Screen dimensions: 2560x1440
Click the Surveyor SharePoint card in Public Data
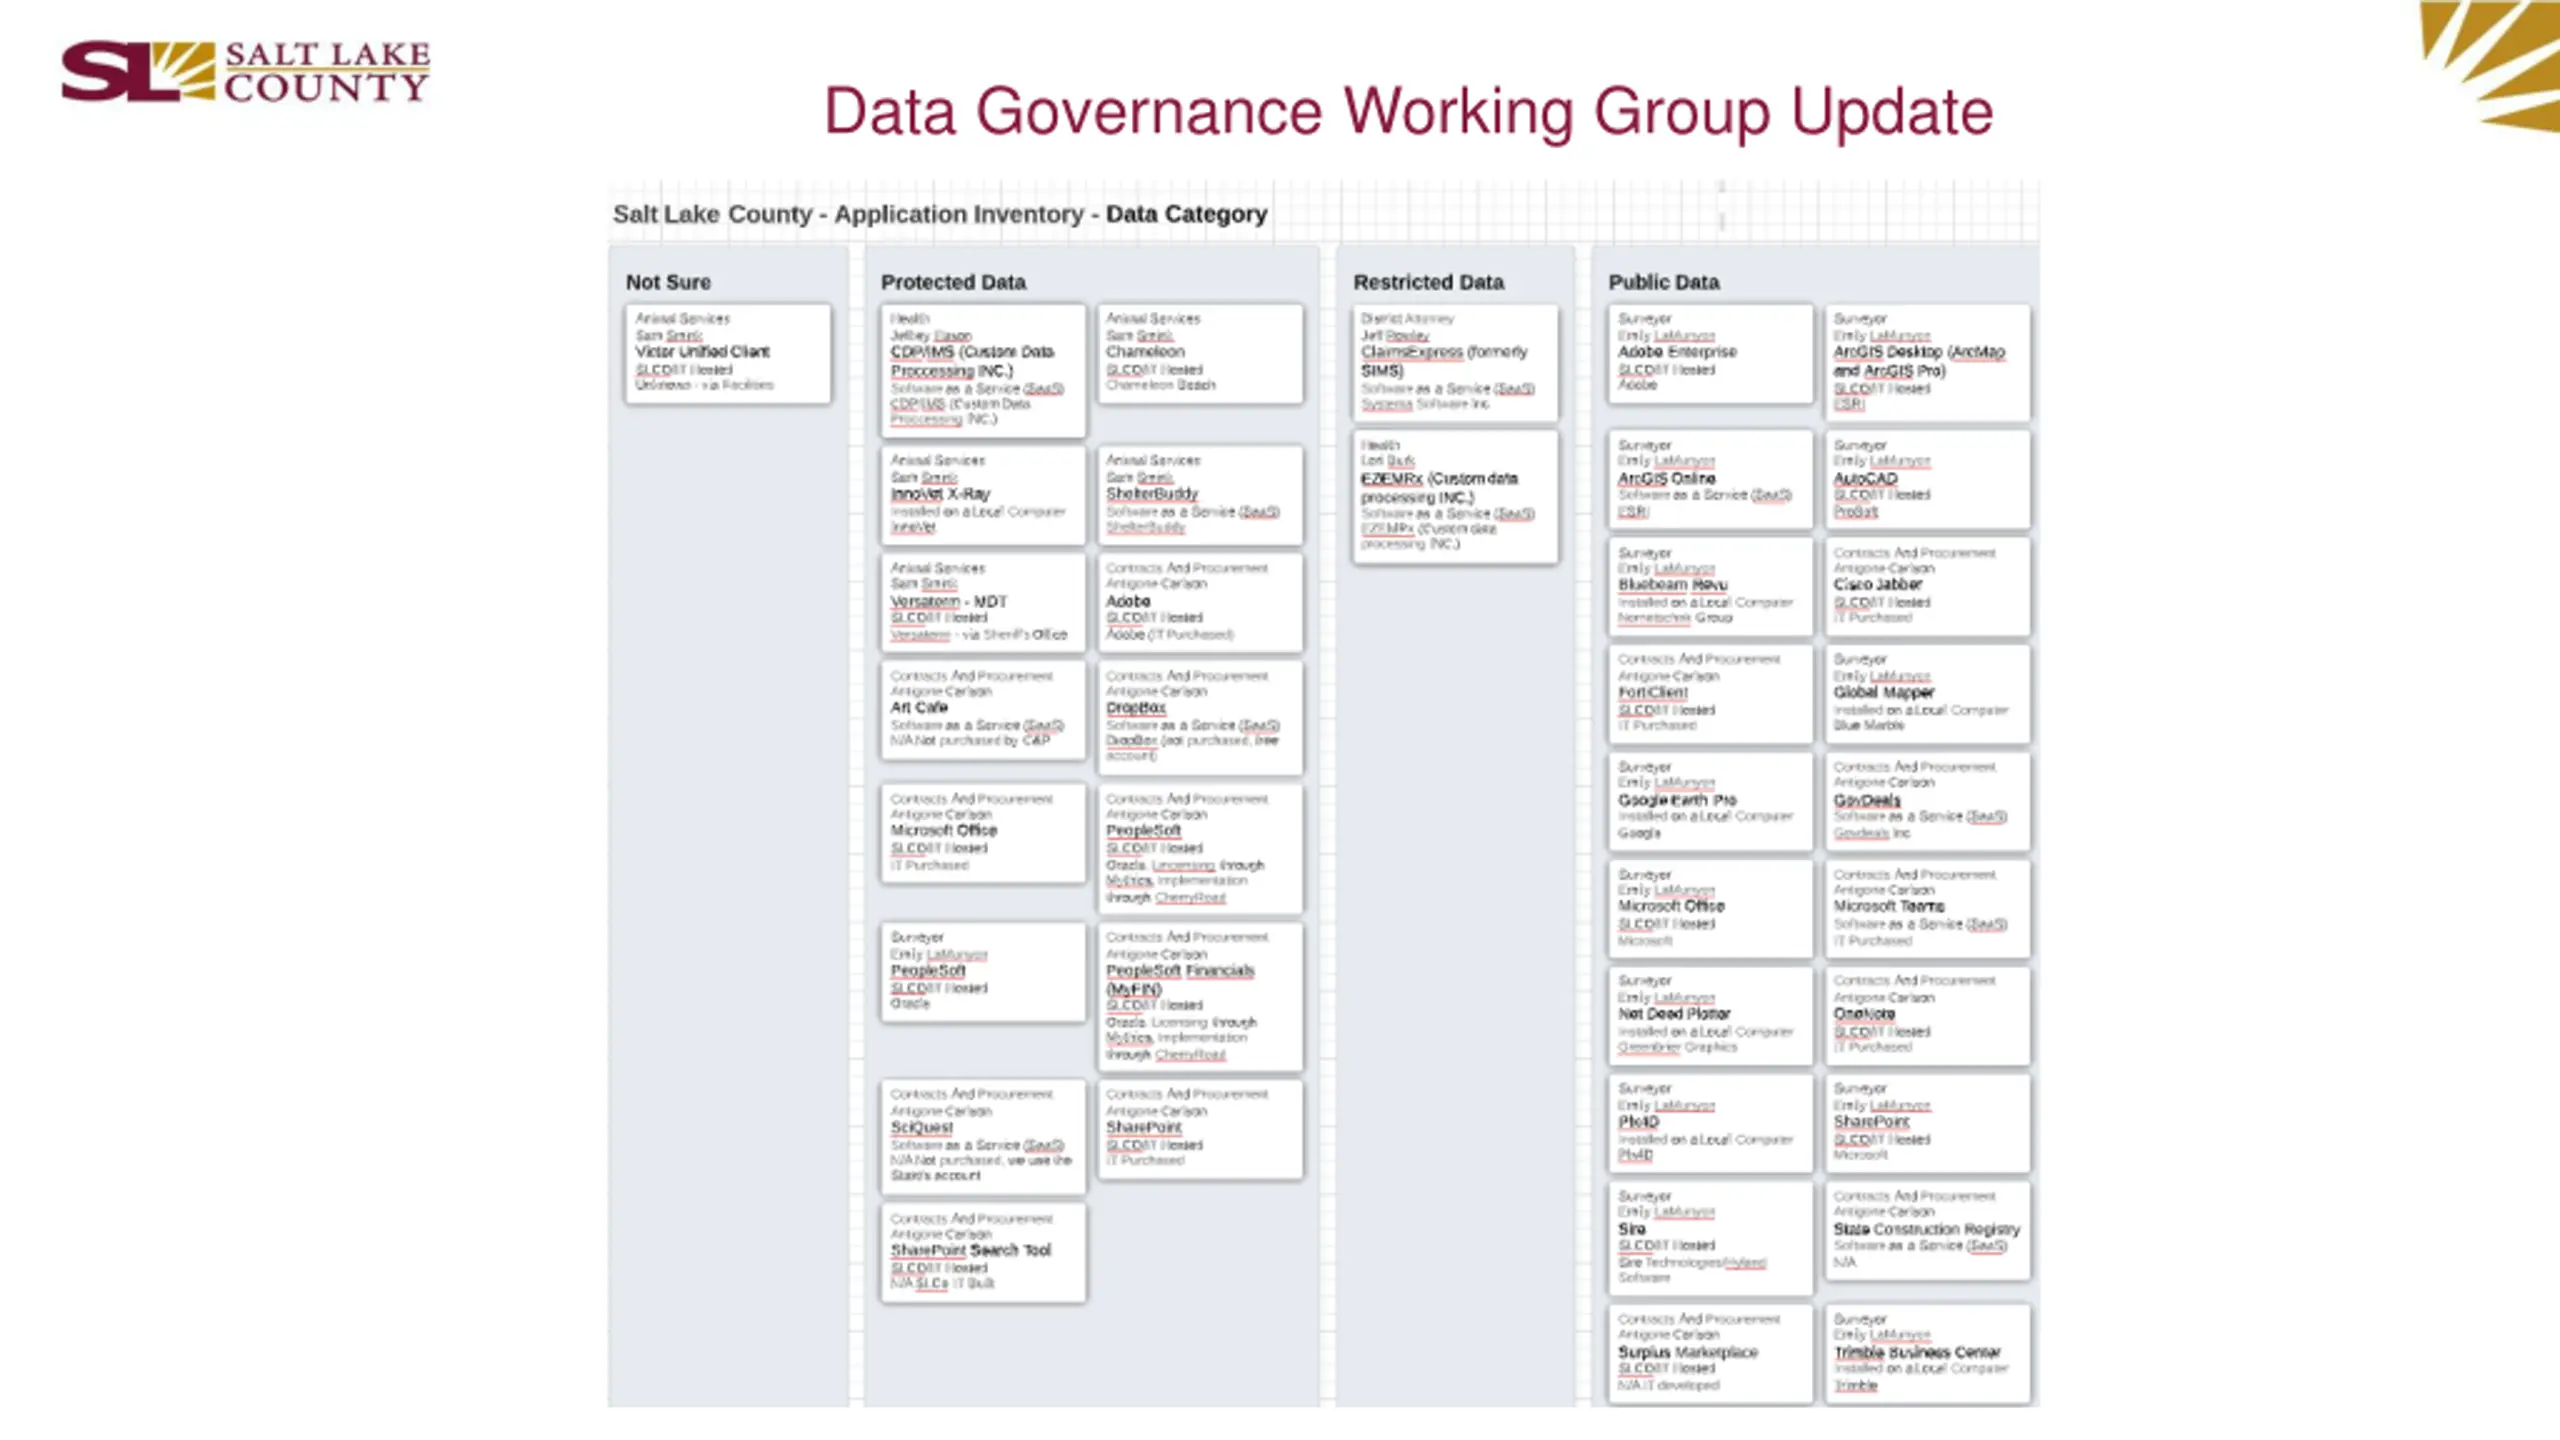[1928, 1124]
